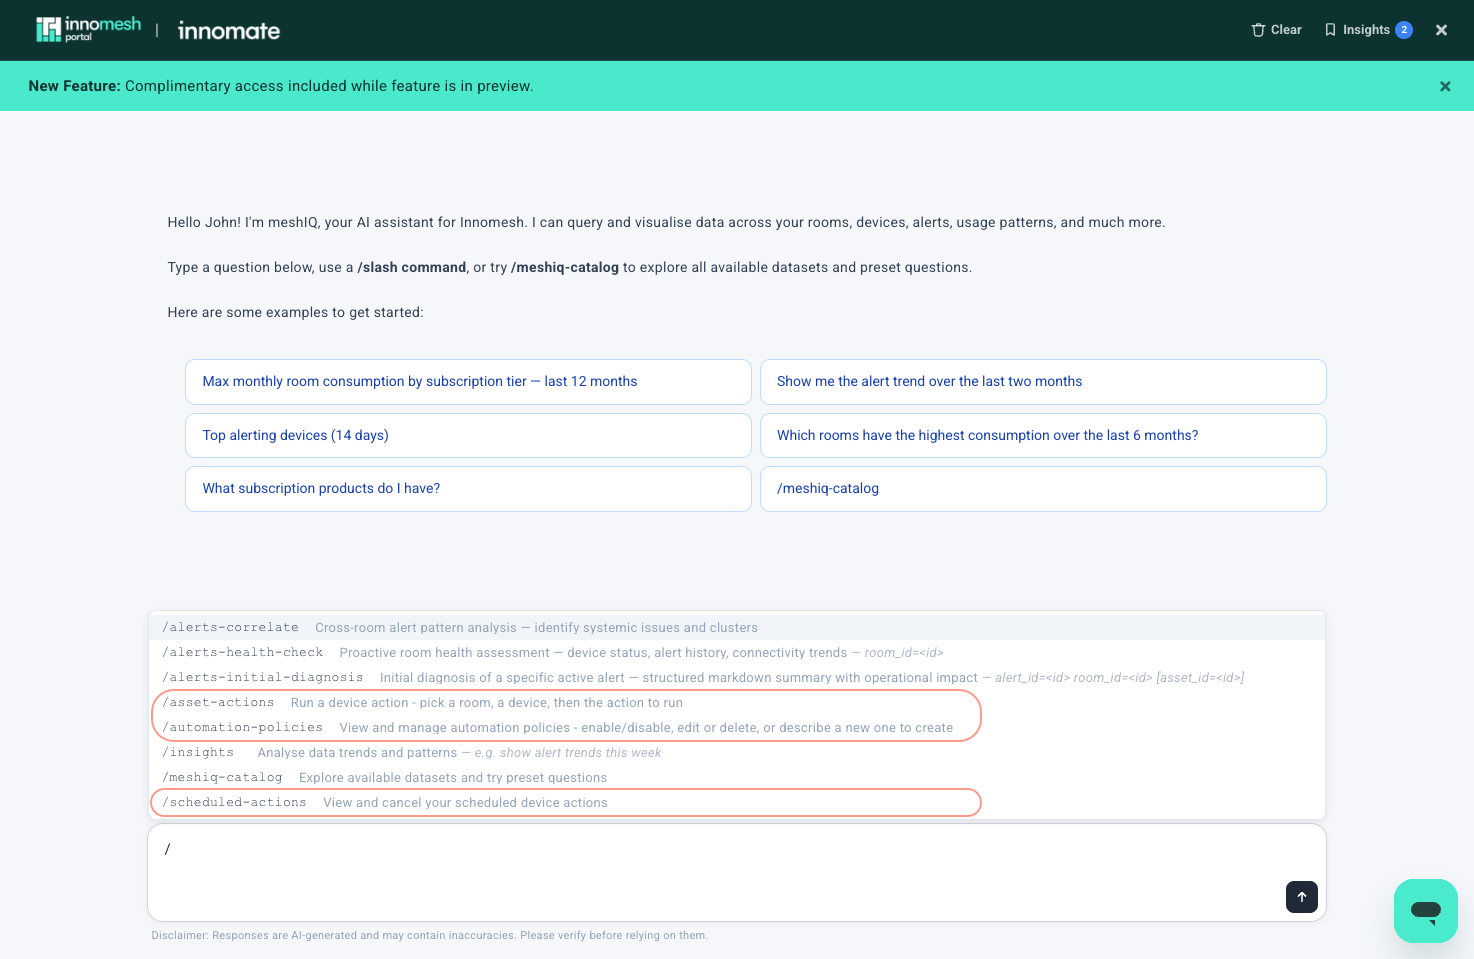Viewport: 1474px width, 959px height.
Task: Click the Insights count badge
Action: pyautogui.click(x=1404, y=30)
